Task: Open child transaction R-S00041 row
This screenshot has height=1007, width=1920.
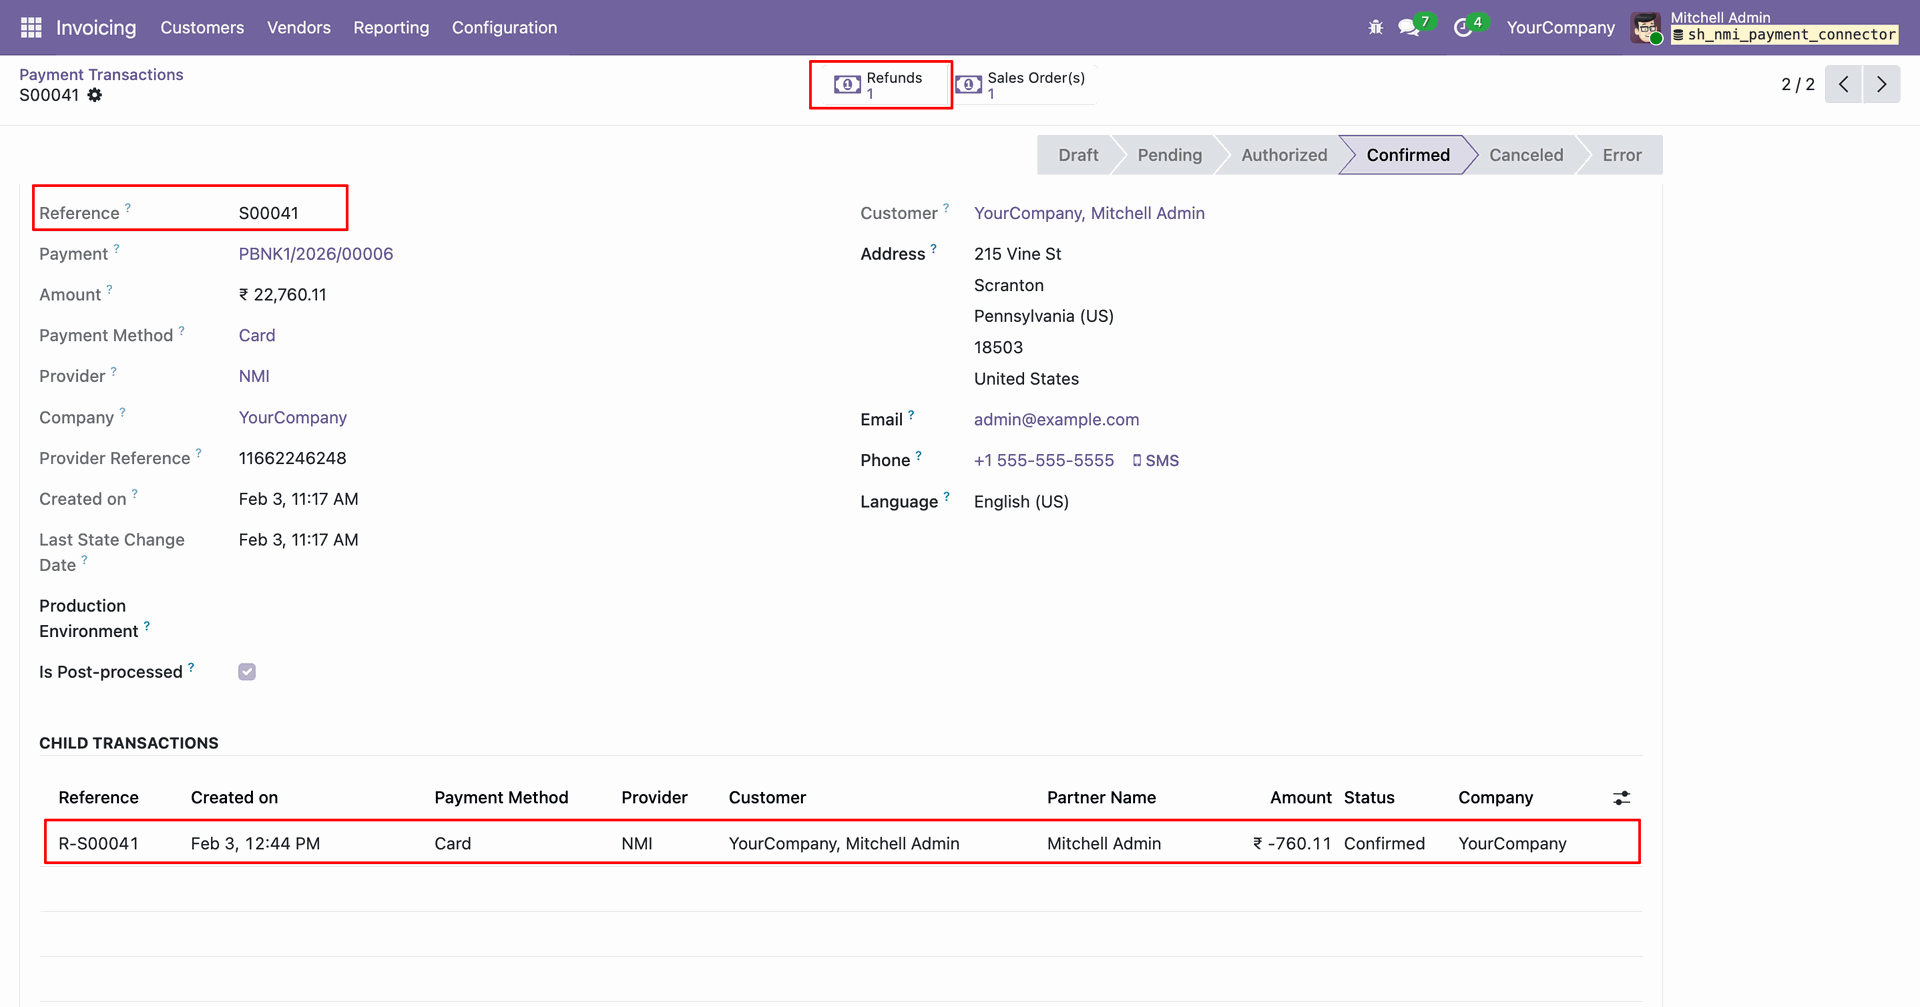Action: tap(98, 844)
